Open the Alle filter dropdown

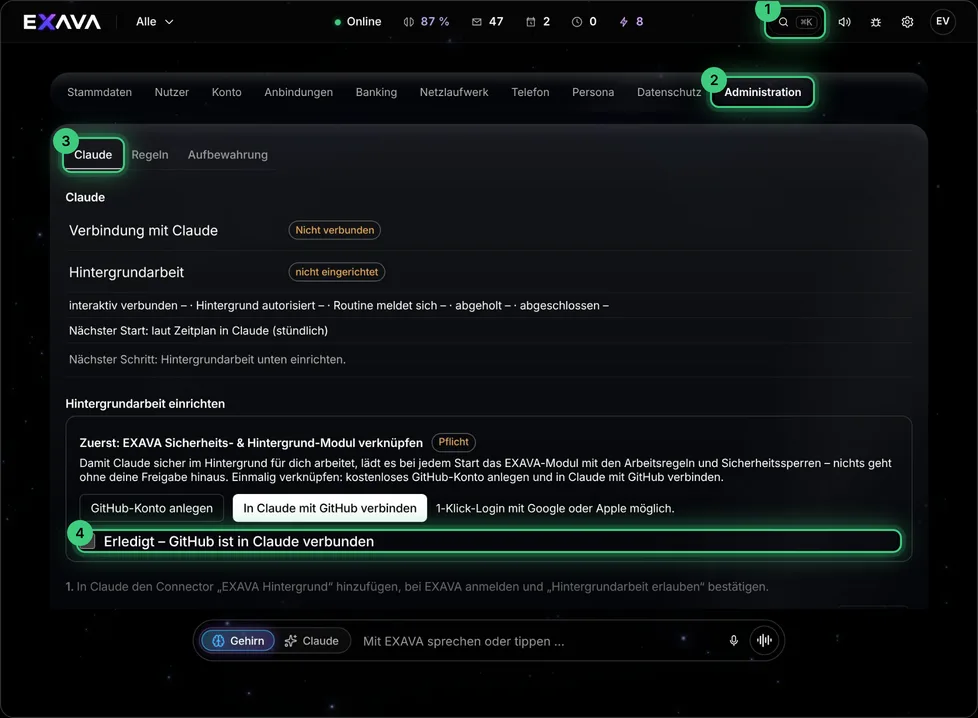[x=155, y=22]
